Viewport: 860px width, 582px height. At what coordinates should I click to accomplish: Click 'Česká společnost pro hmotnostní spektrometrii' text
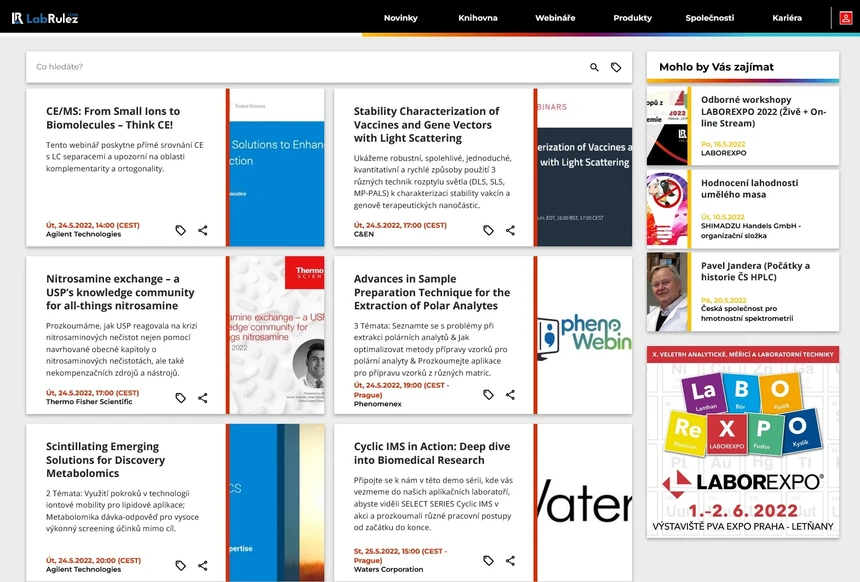click(747, 313)
